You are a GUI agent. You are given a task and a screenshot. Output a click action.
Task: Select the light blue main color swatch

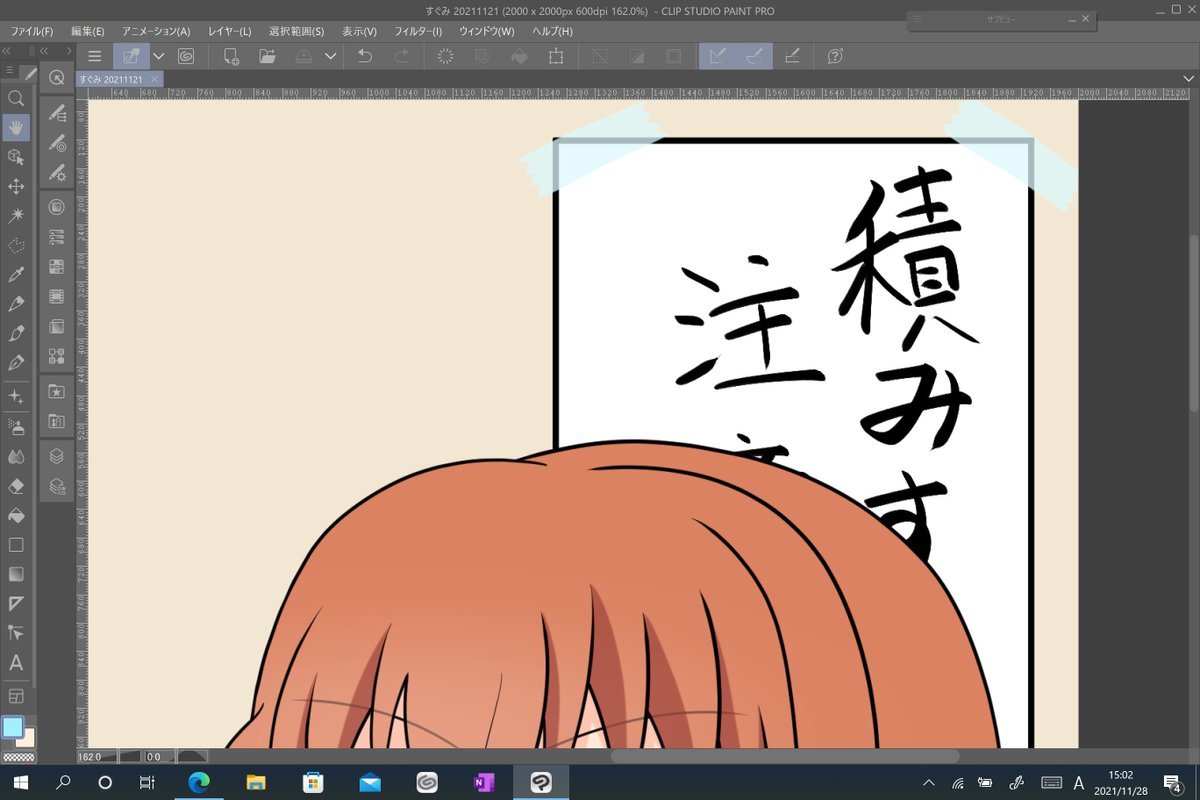pyautogui.click(x=12, y=727)
